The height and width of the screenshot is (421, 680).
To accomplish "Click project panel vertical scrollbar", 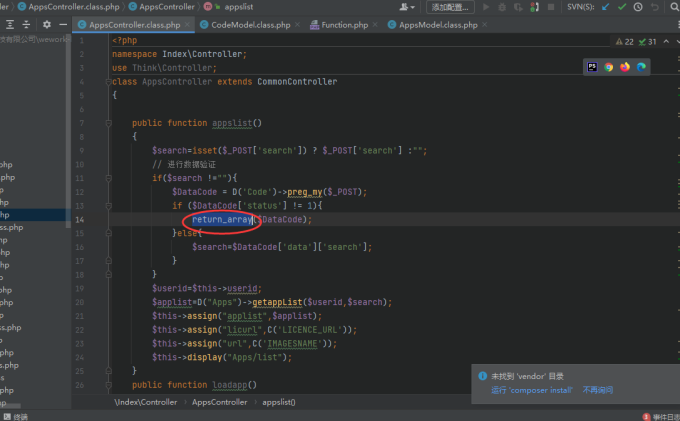I will pyautogui.click(x=68, y=132).
